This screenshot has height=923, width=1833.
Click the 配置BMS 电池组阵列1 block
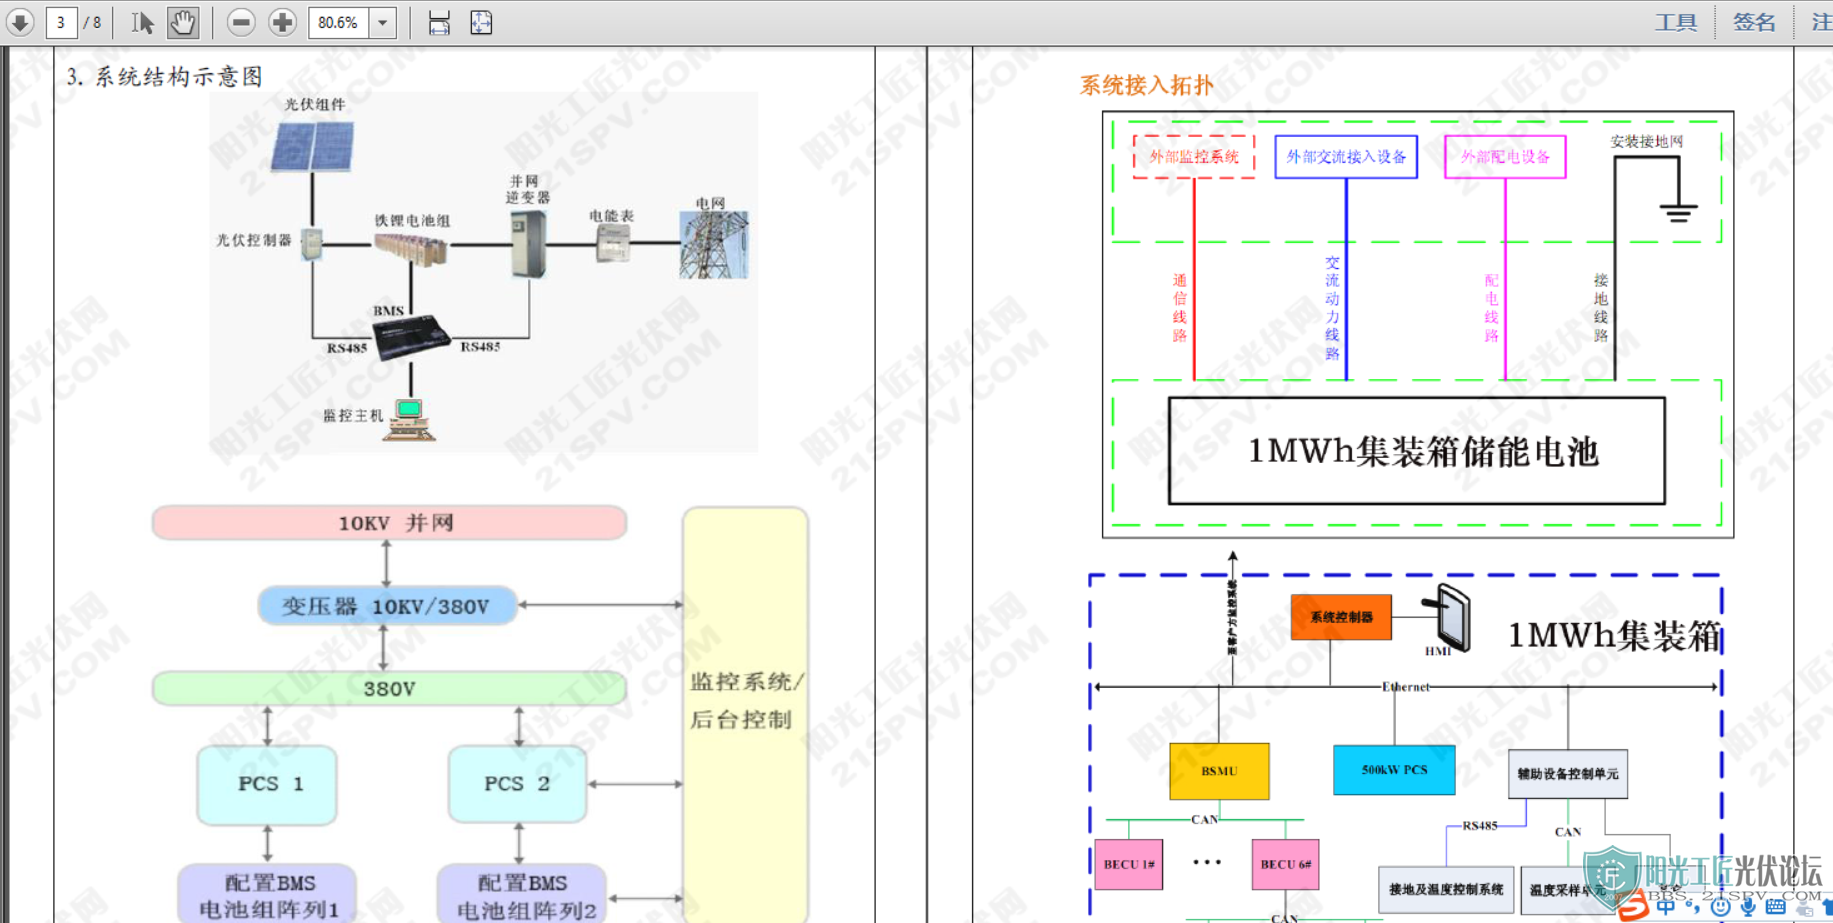click(x=267, y=895)
